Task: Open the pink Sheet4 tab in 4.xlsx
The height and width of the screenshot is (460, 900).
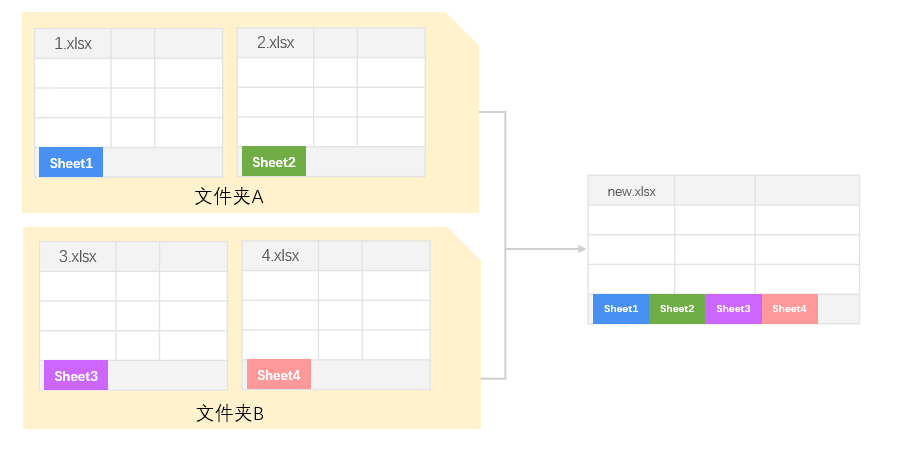Action: tap(279, 375)
